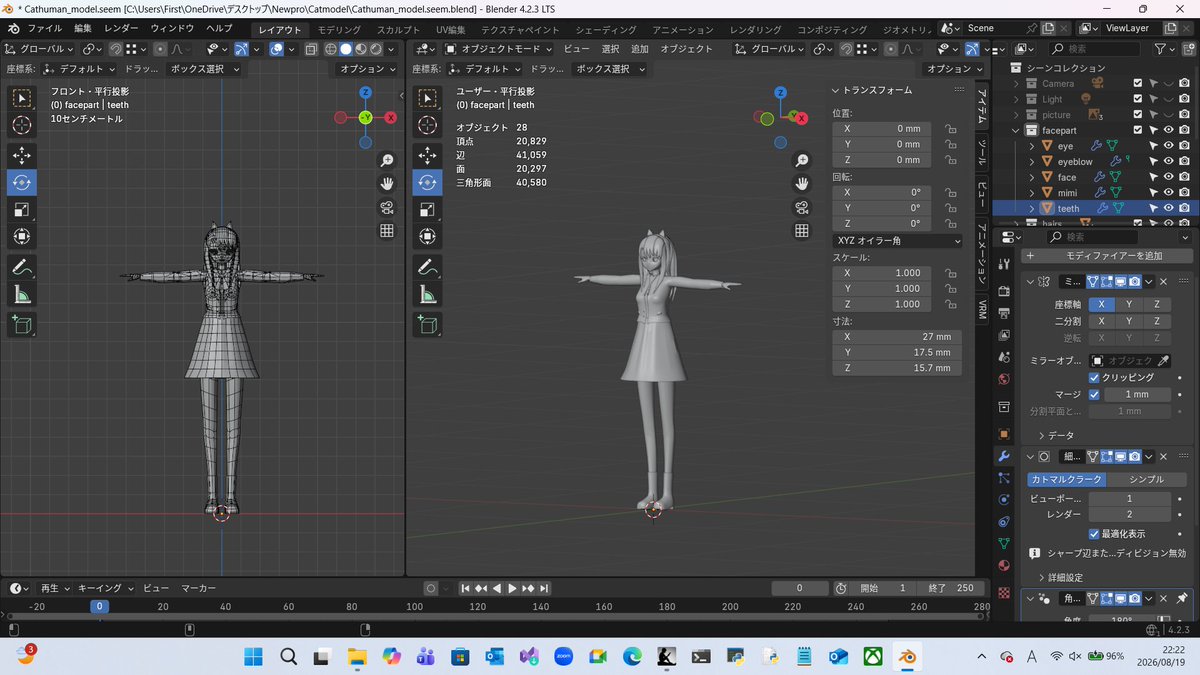Toggle camera view icon in right viewport
1200x675 pixels.
click(801, 207)
